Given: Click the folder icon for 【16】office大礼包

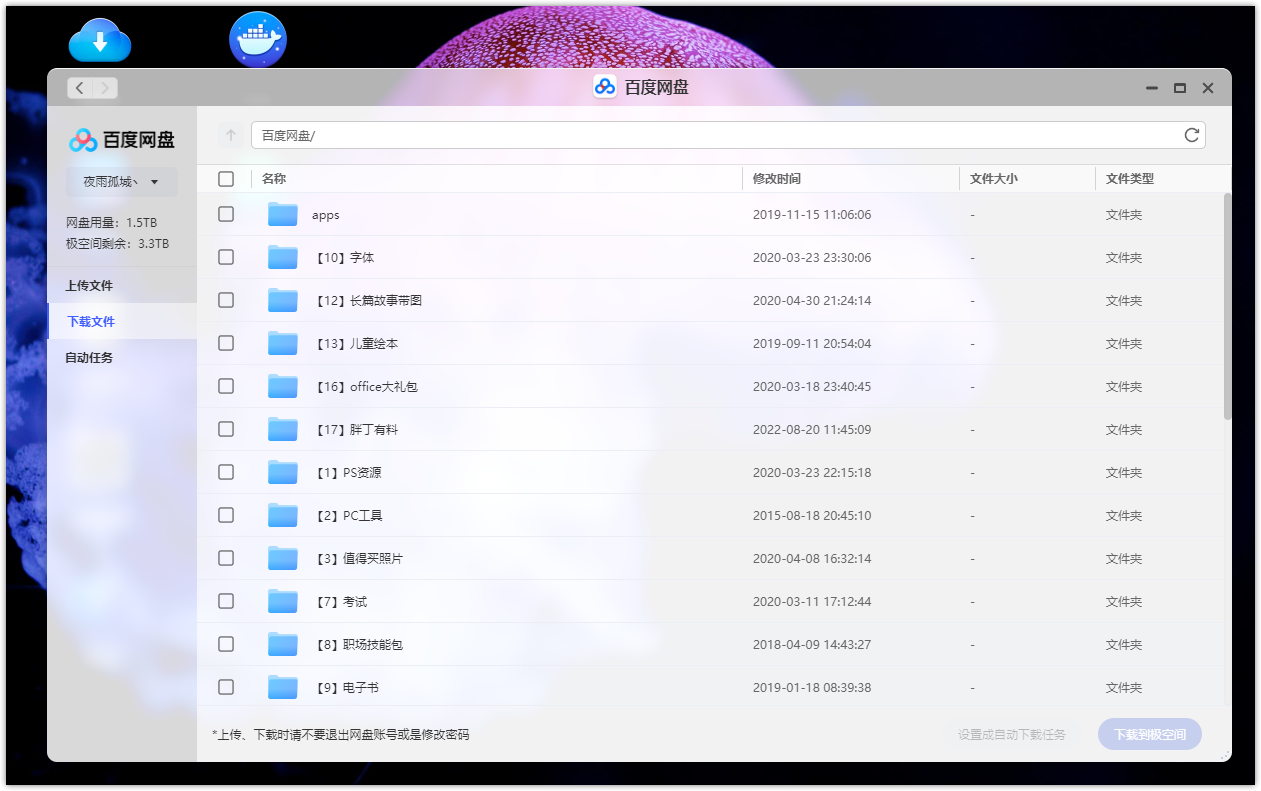Looking at the screenshot, I should point(283,386).
